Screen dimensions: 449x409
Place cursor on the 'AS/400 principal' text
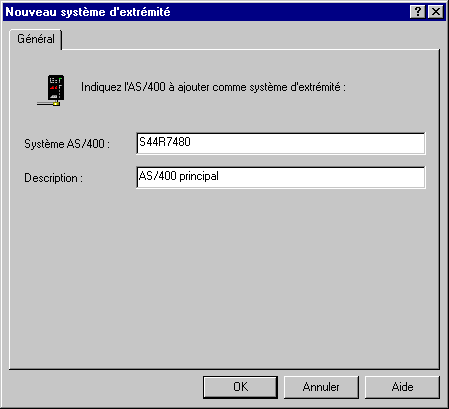(179, 176)
